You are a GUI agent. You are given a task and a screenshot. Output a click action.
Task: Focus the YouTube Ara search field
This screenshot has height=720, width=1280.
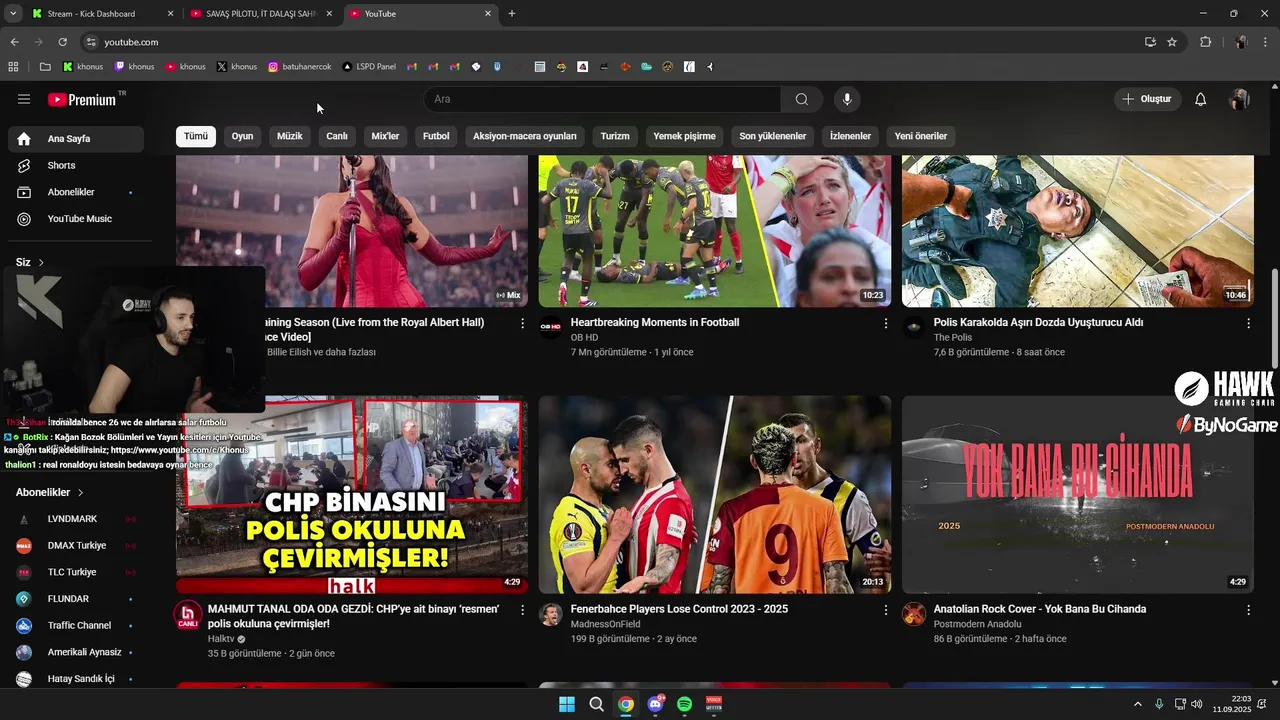[603, 99]
